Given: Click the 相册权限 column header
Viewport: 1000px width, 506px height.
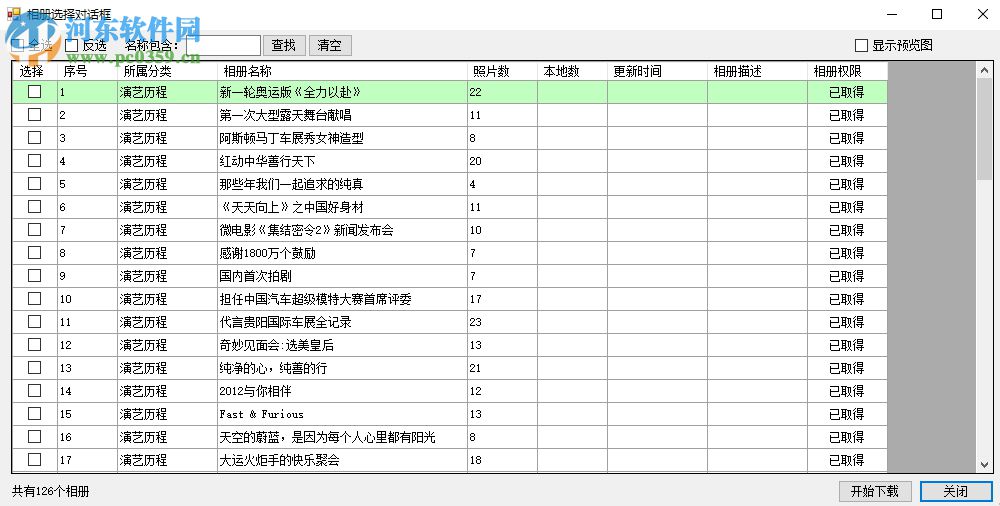Looking at the screenshot, I should 847,71.
